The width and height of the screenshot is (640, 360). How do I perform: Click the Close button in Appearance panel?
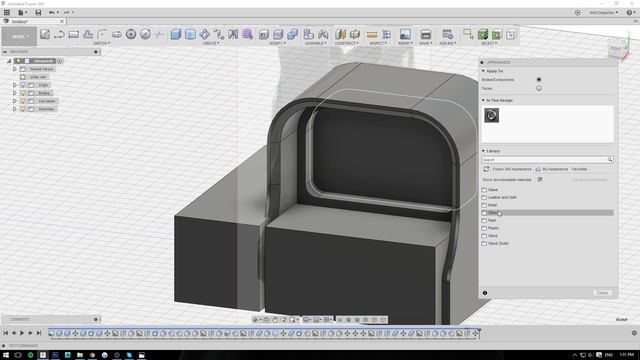602,293
